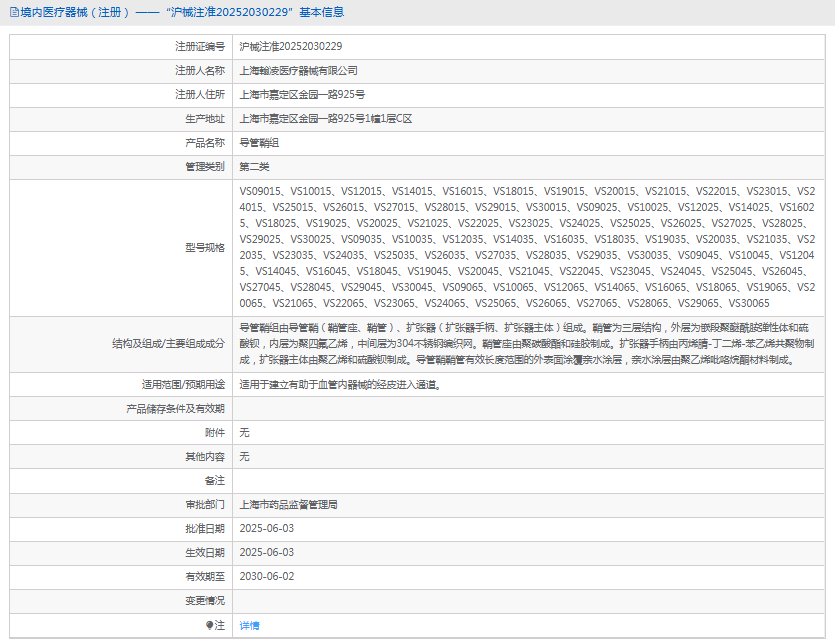Image resolution: width=835 pixels, height=644 pixels.
Task: Click the 变更情况 label
Action: (x=205, y=600)
